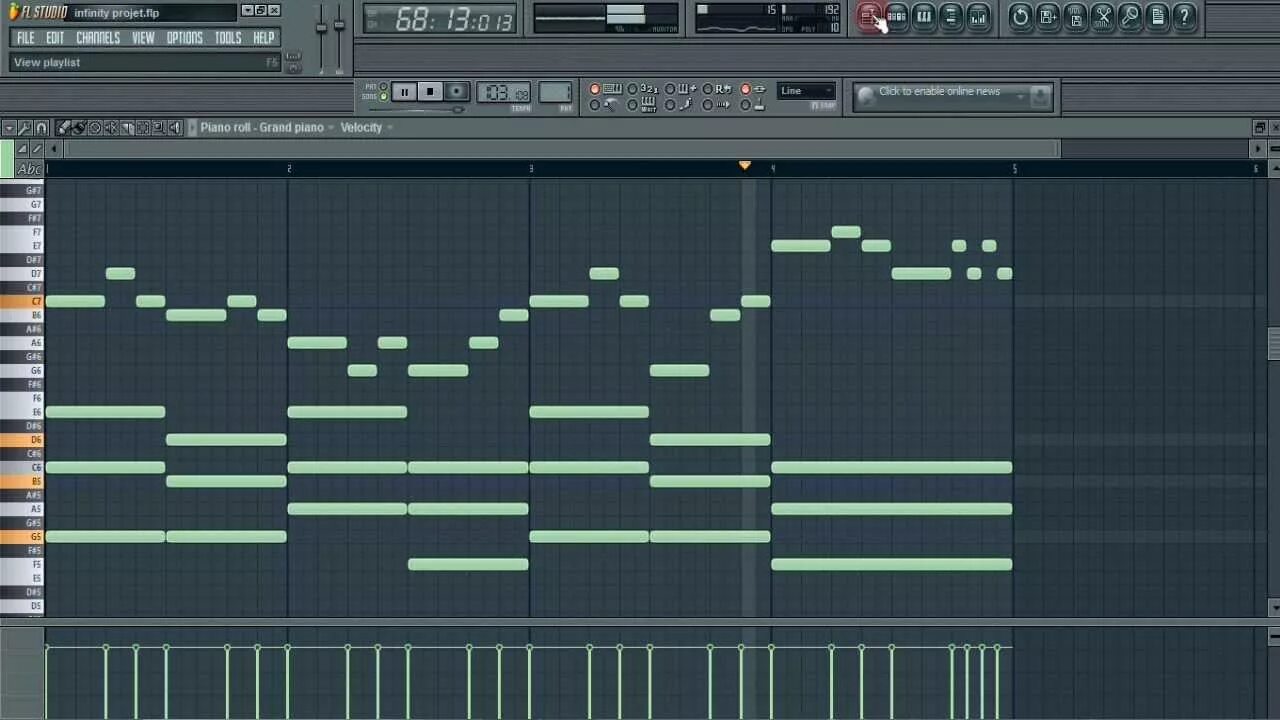This screenshot has width=1280, height=720.
Task: Toggle auto-scrolling arrow option
Action: pos(717,105)
